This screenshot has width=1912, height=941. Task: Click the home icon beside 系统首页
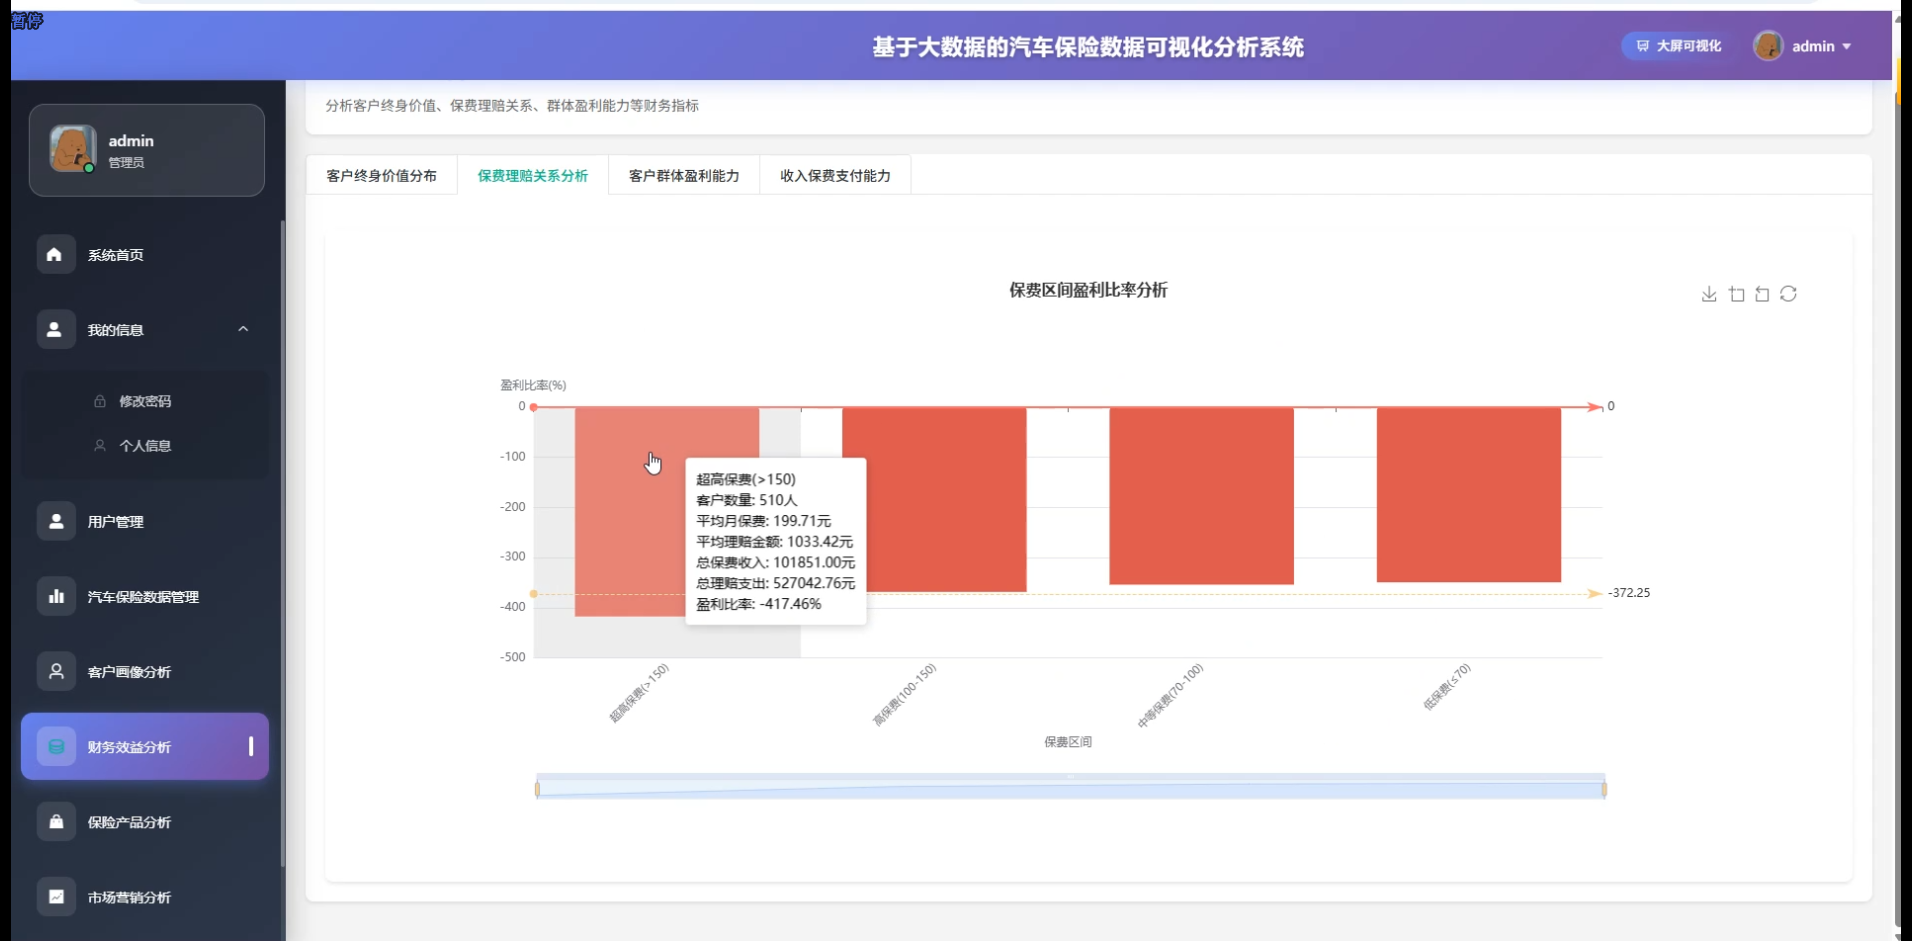coord(55,255)
